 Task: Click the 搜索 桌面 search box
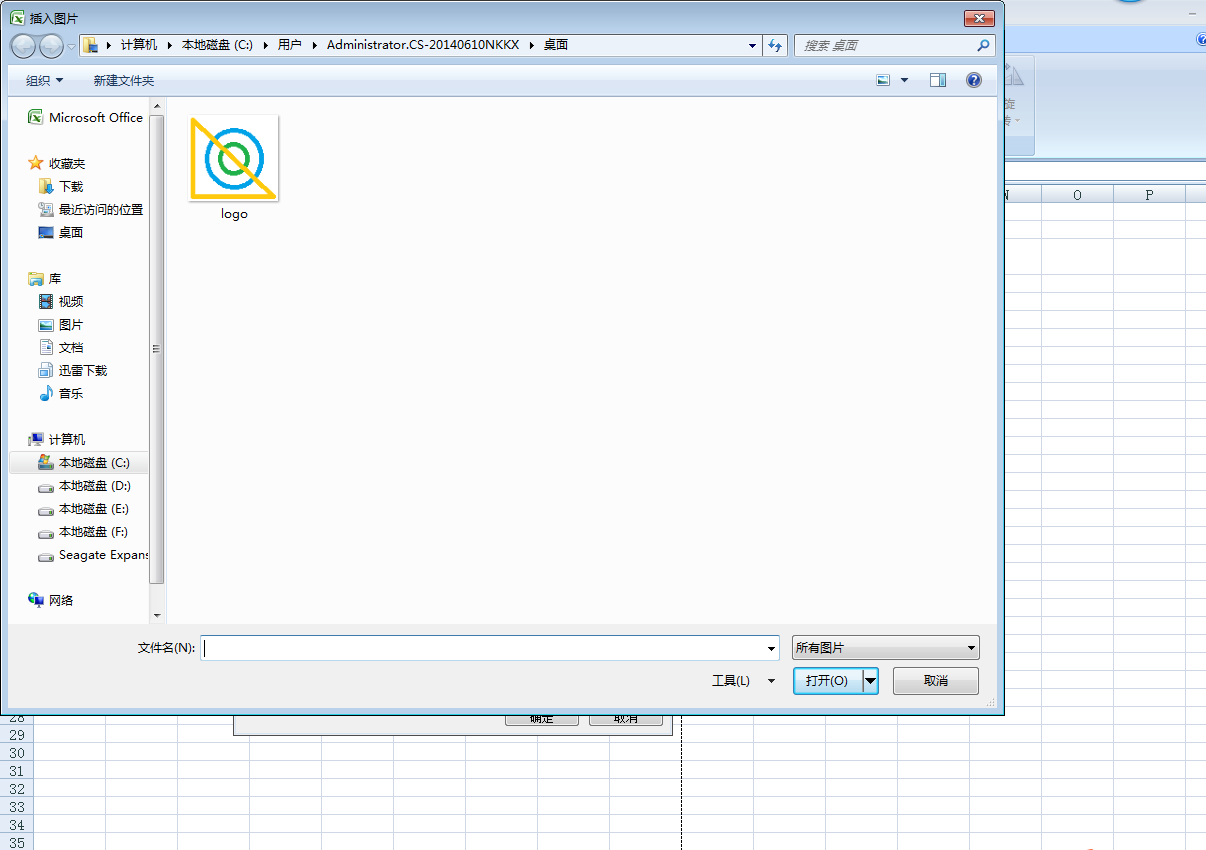tap(884, 45)
